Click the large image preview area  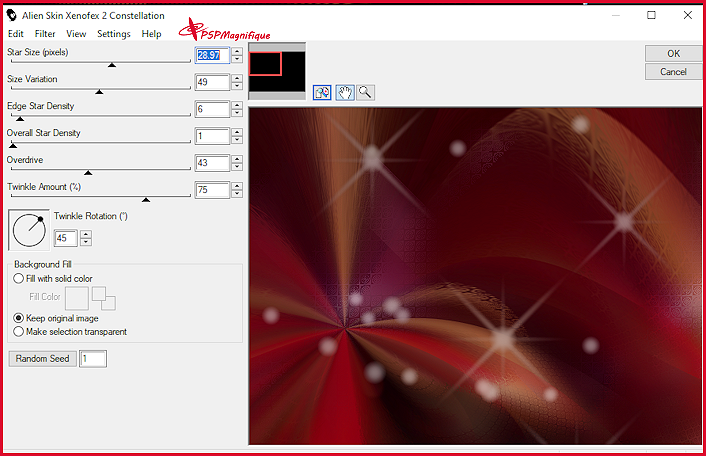475,276
